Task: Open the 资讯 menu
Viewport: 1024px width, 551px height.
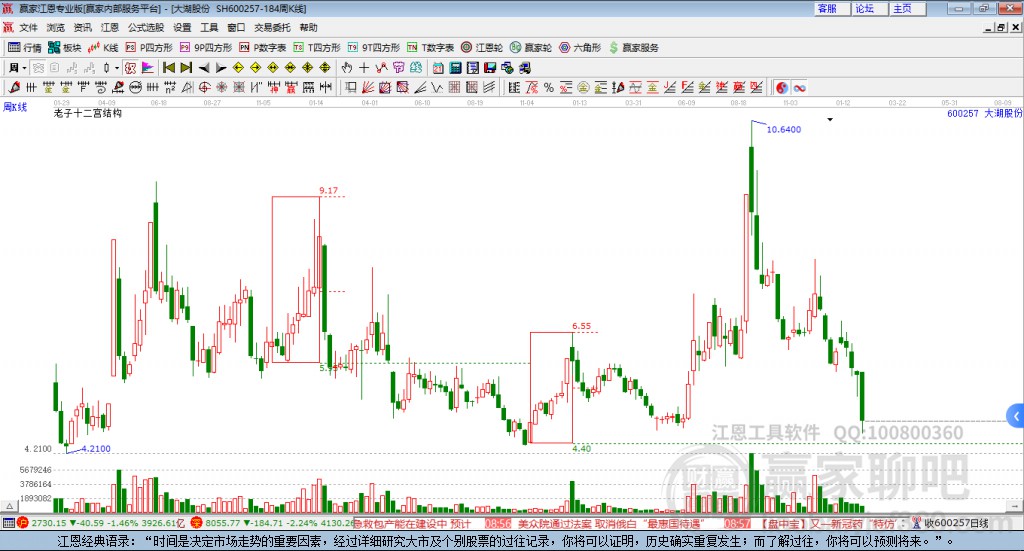Action: click(x=82, y=27)
